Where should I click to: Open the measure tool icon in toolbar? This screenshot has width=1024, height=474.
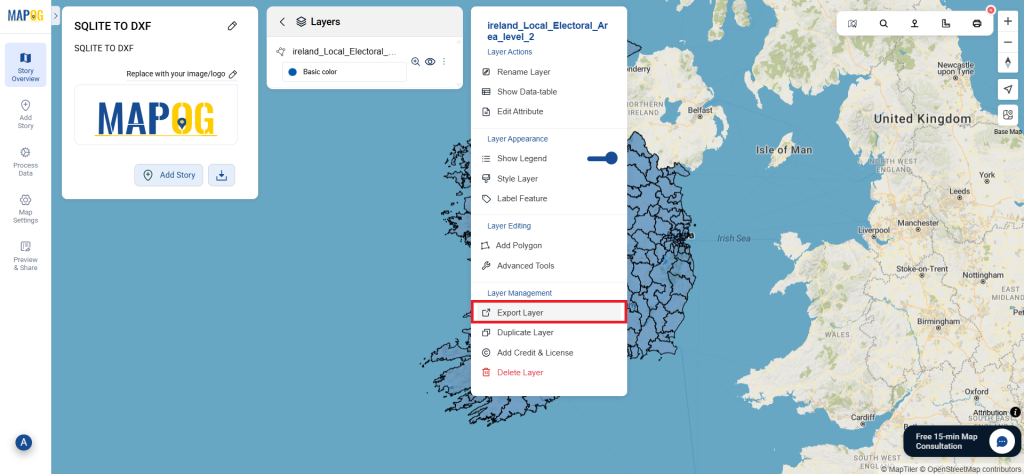coord(945,23)
